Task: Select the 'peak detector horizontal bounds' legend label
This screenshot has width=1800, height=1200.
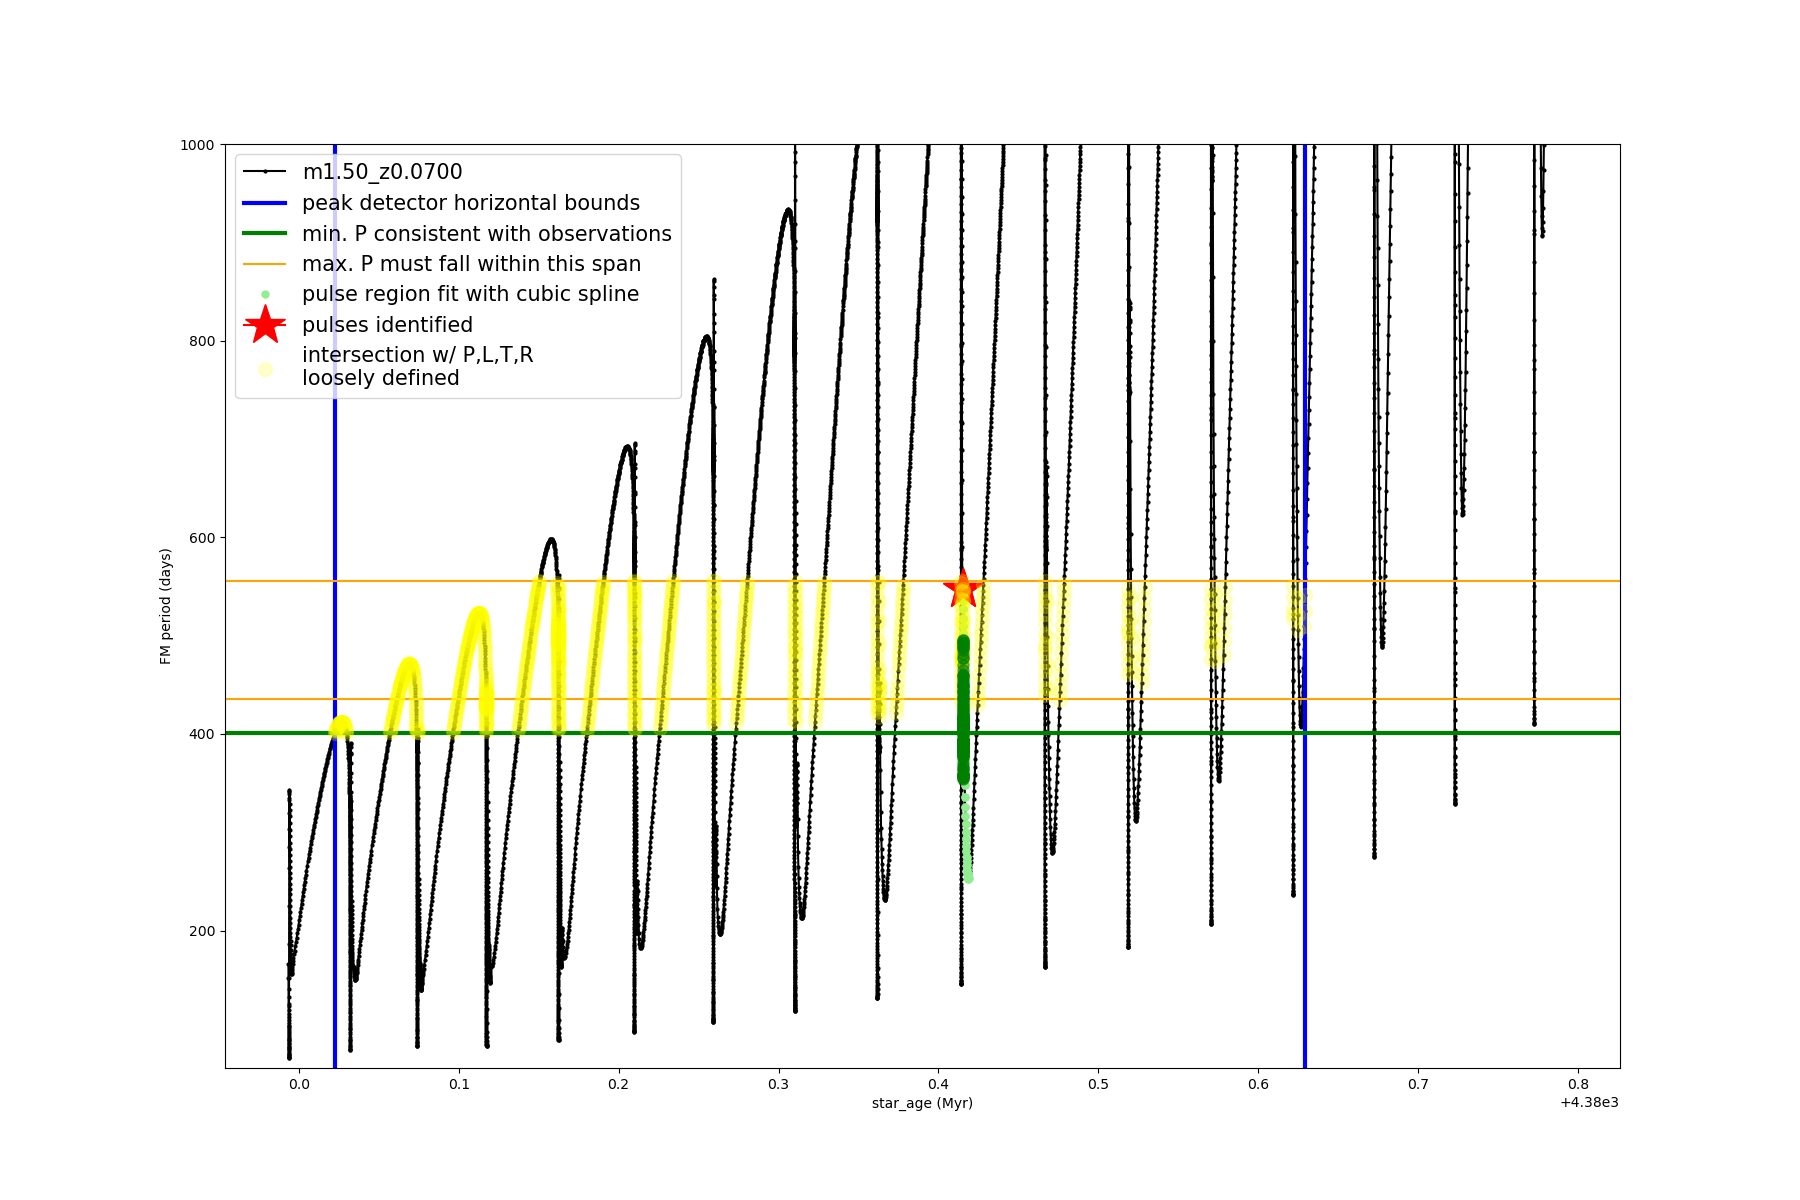Action: click(x=471, y=203)
